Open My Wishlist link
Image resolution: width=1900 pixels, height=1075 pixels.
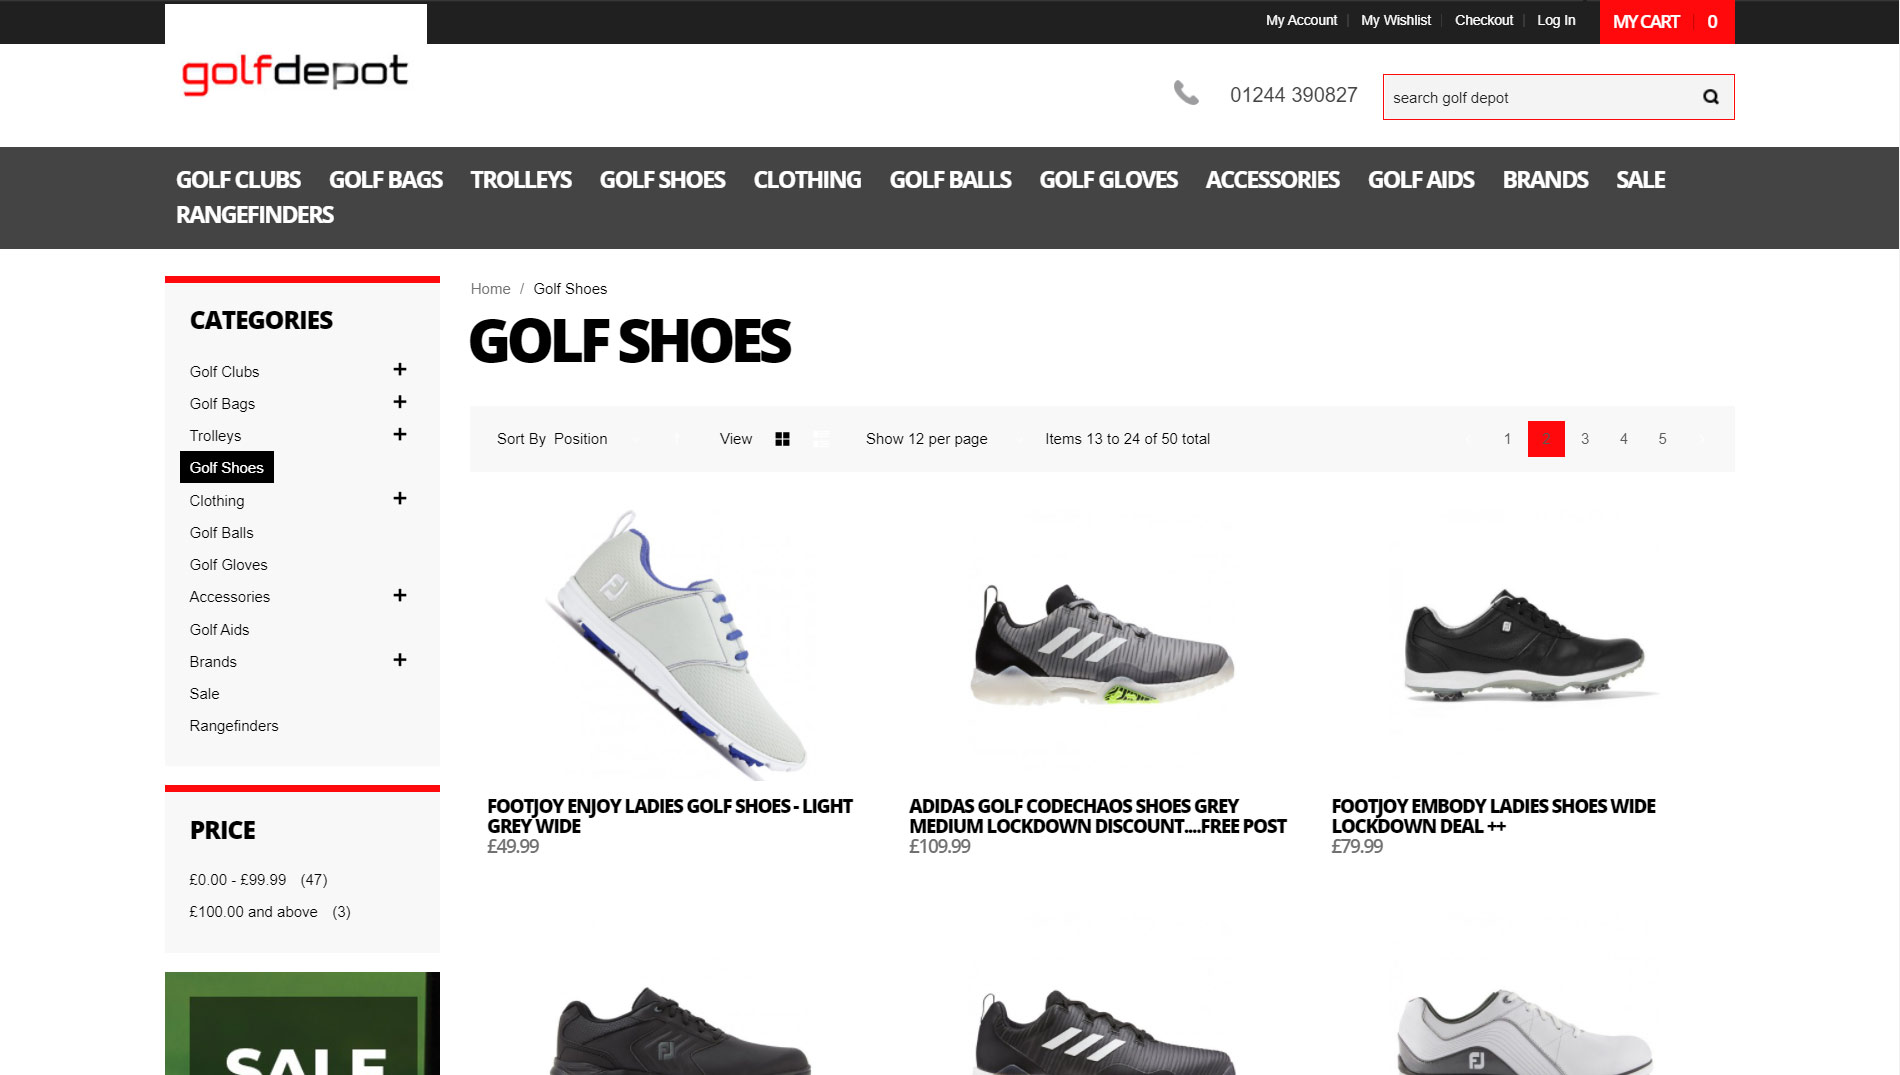(1396, 20)
